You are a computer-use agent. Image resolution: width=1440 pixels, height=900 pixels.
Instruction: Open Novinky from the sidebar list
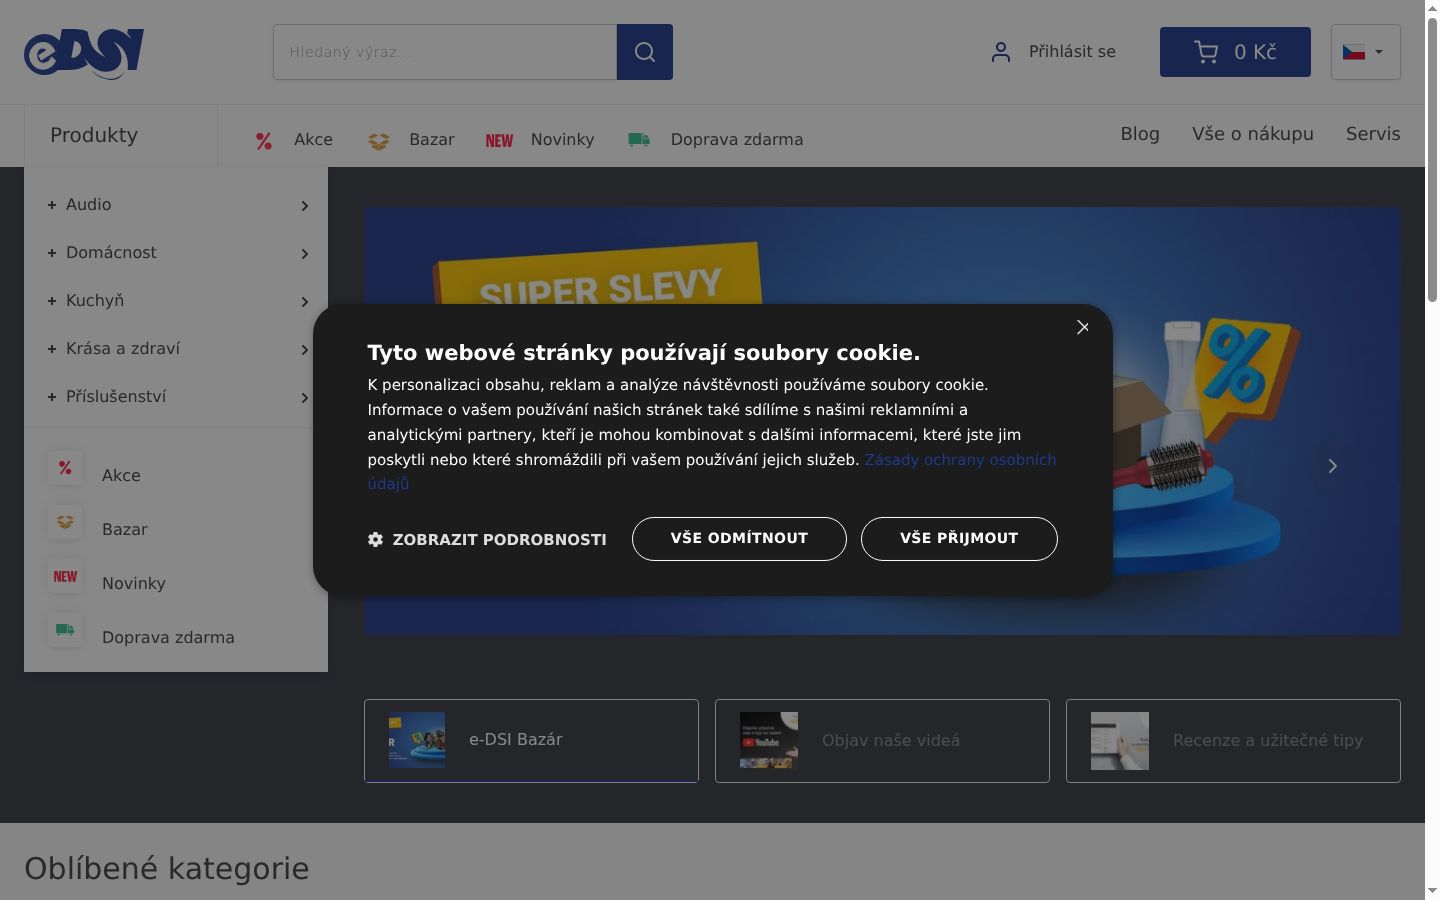[x=134, y=583]
